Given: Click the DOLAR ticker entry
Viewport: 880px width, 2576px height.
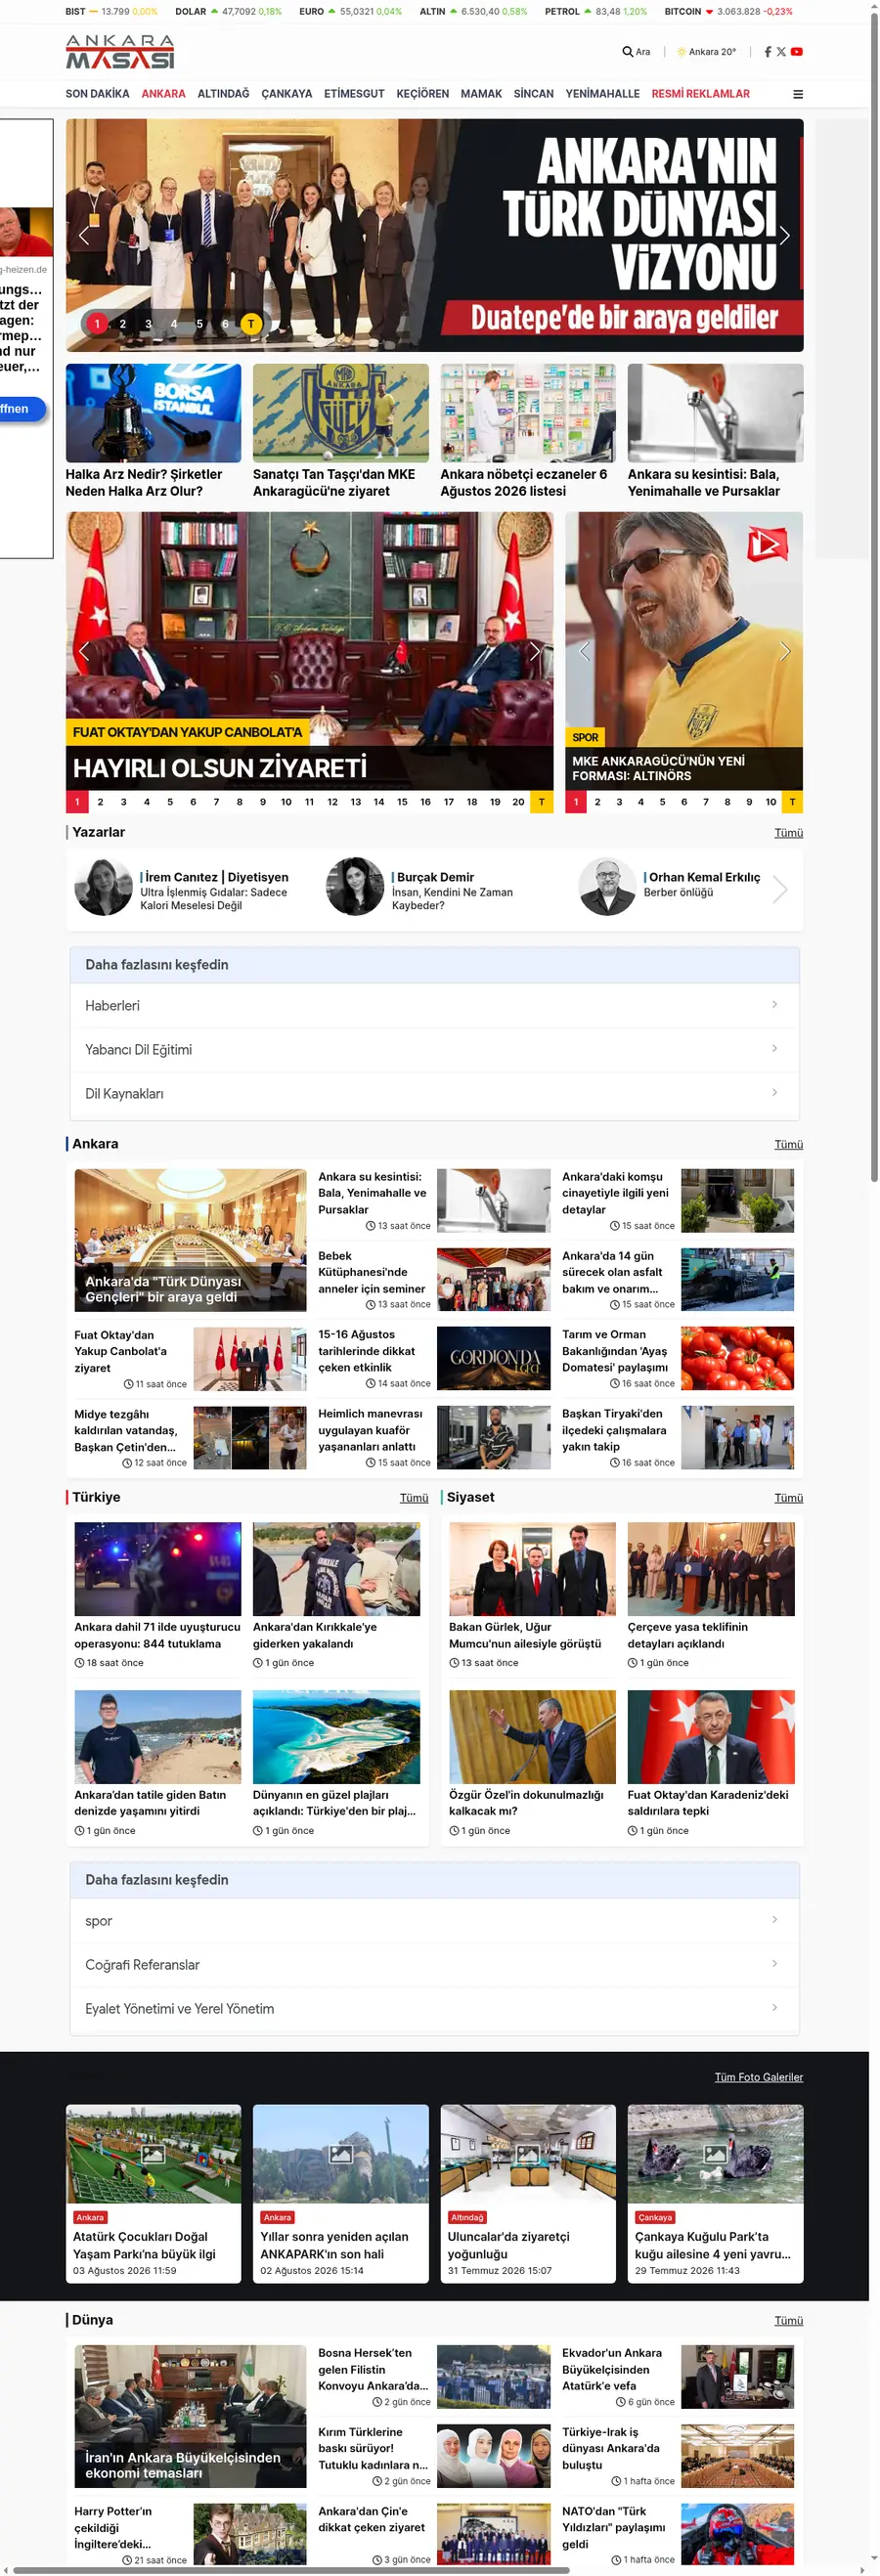Looking at the screenshot, I should pyautogui.click(x=228, y=12).
